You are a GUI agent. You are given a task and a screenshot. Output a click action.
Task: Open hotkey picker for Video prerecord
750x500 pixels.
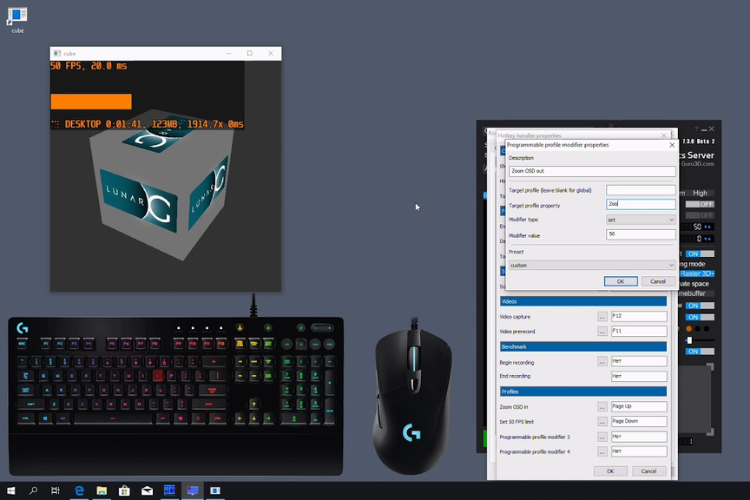coord(602,331)
